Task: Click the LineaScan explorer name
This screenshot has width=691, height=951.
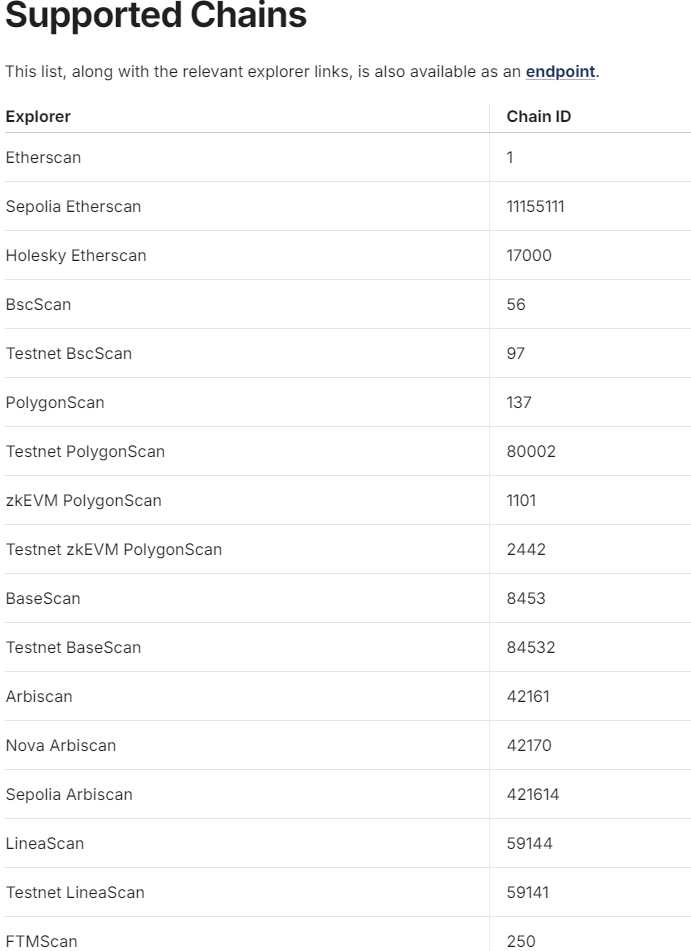Action: 45,844
